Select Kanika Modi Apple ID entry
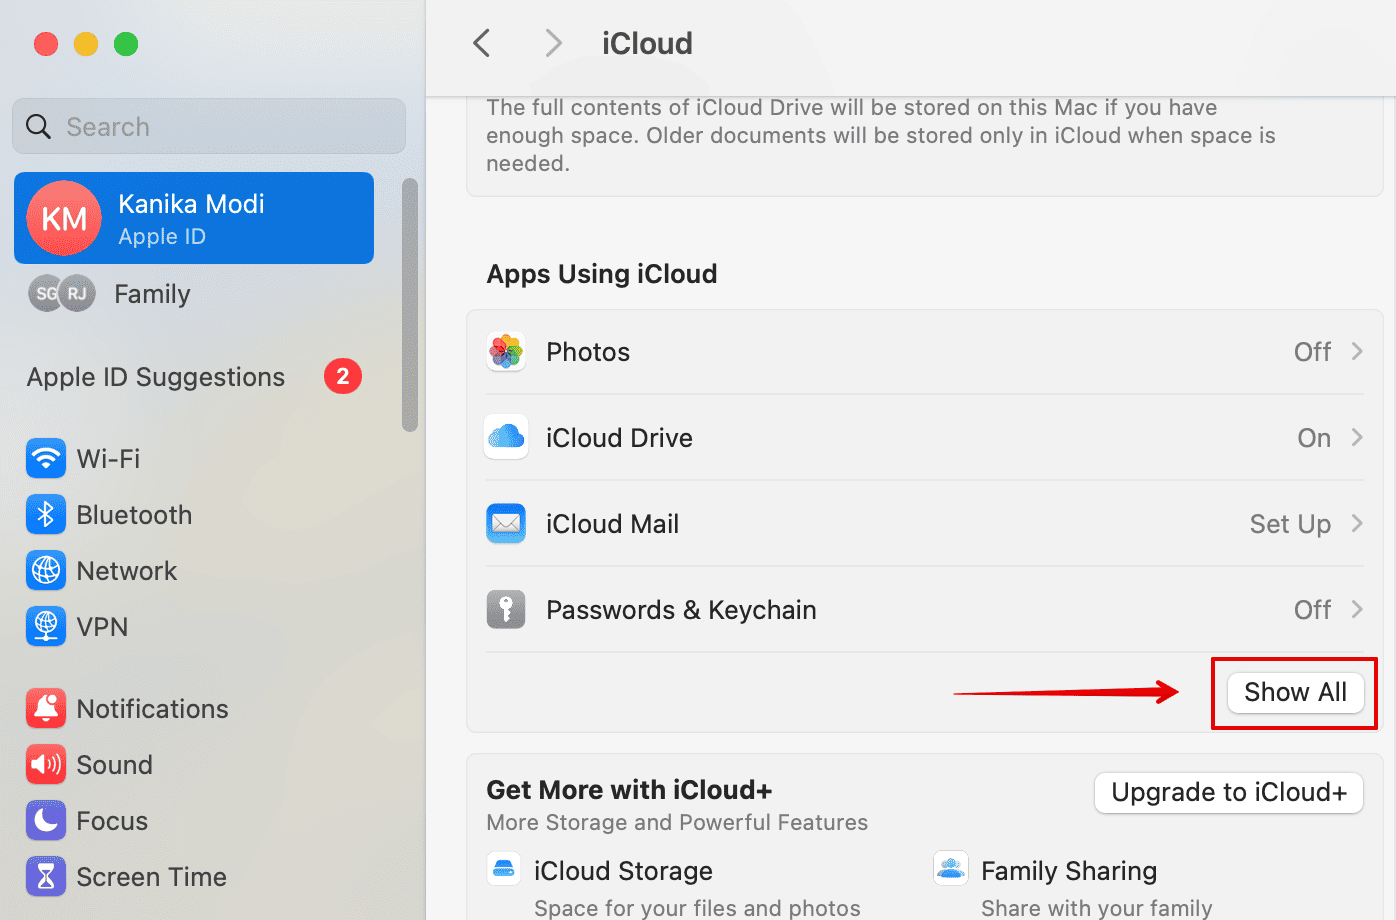The image size is (1396, 920). click(194, 218)
